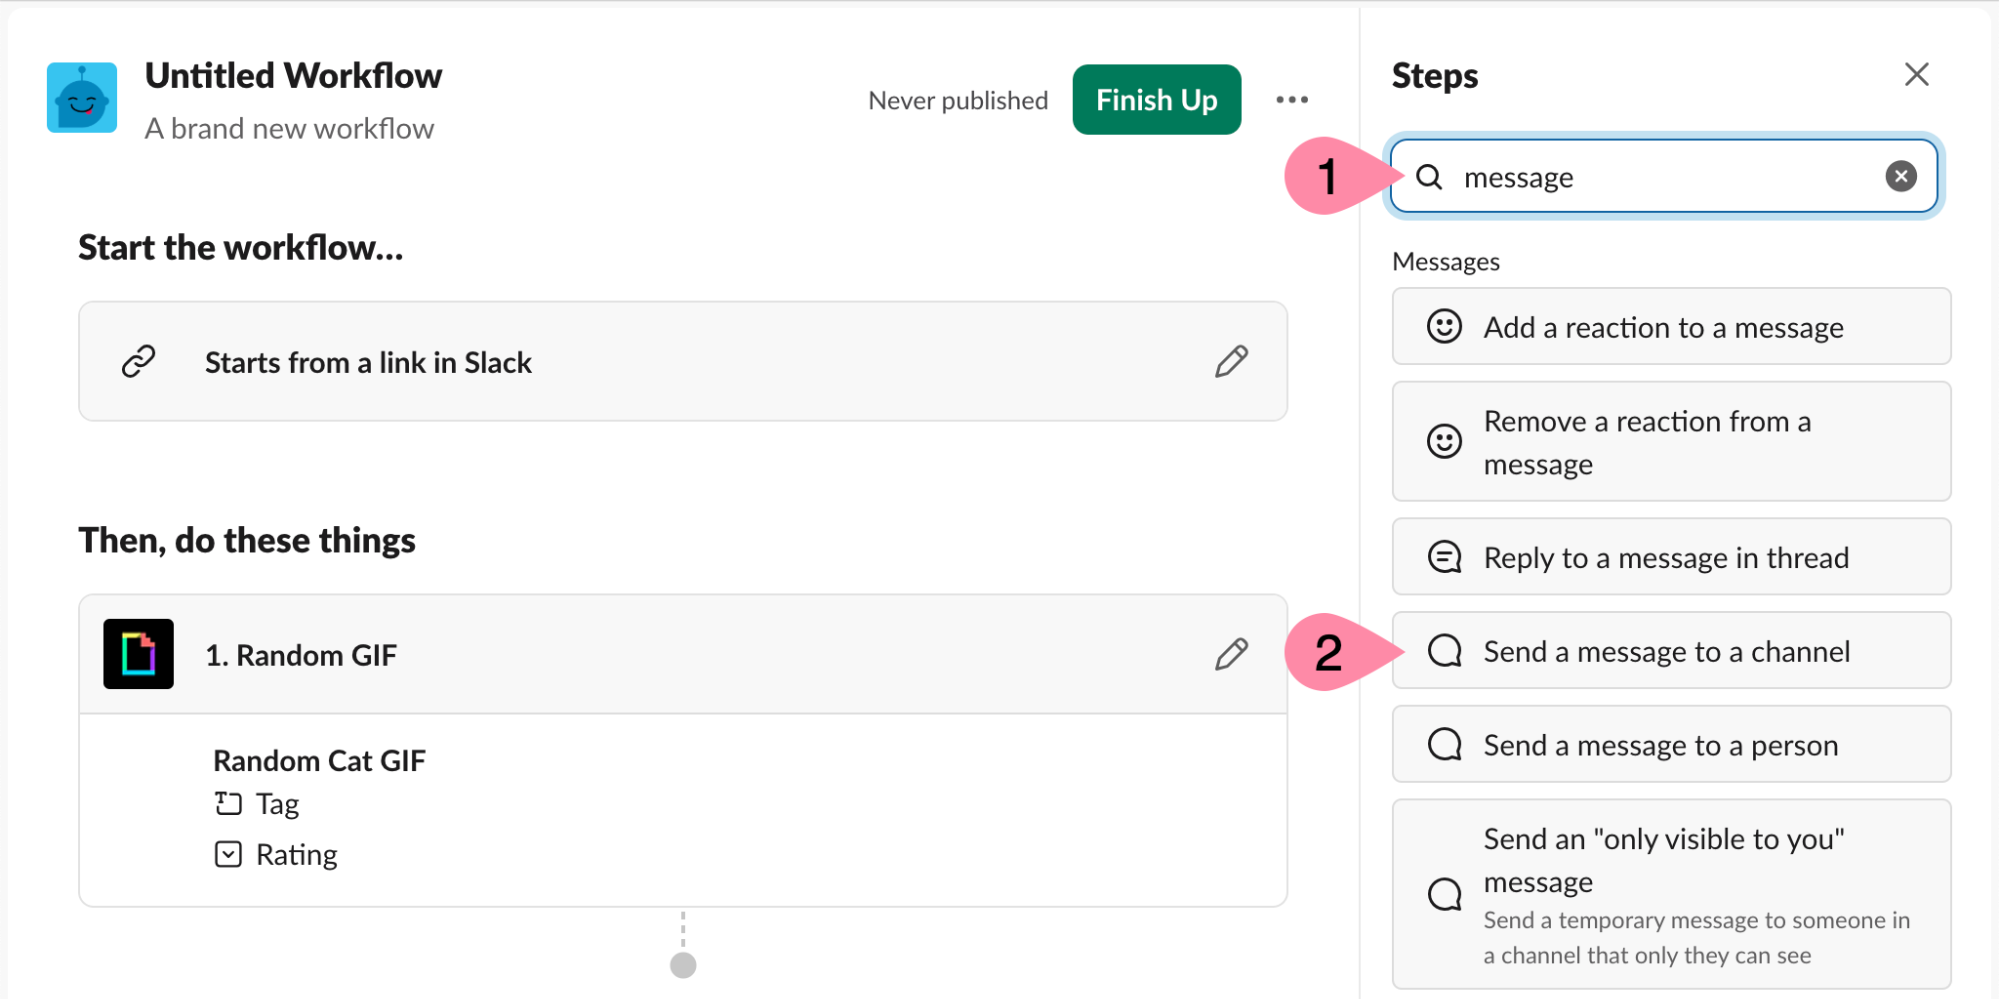The width and height of the screenshot is (1999, 1000).
Task: Click the Giphy Random GIF app icon
Action: click(138, 655)
